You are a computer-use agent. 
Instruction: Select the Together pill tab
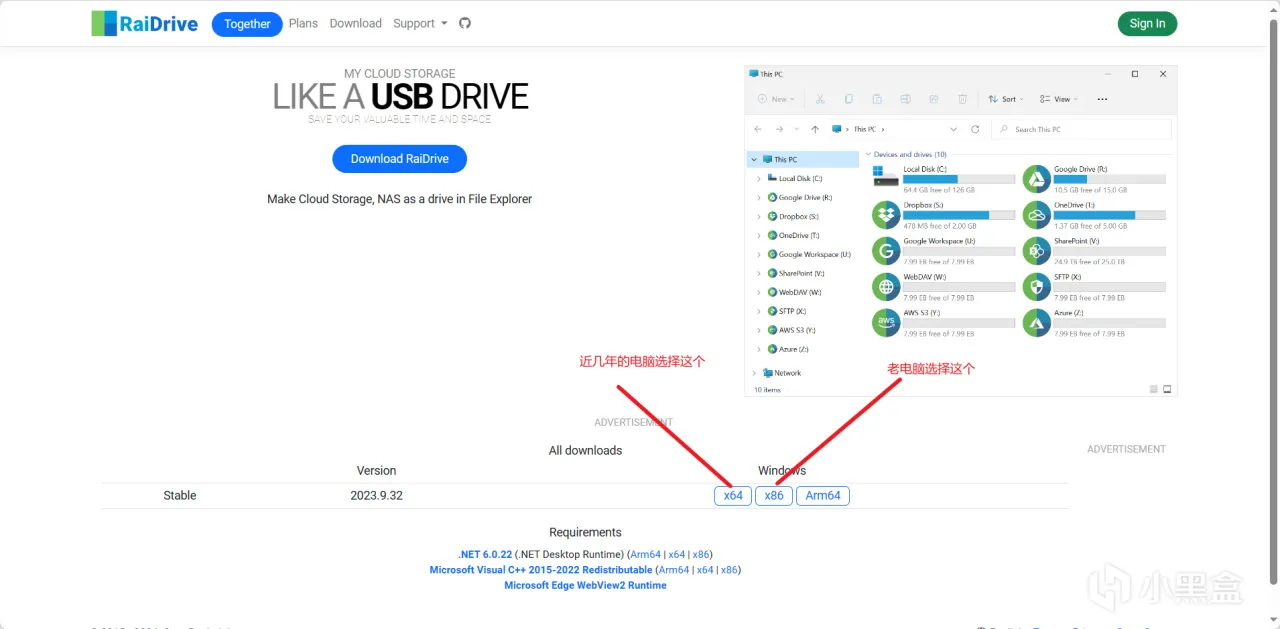247,24
